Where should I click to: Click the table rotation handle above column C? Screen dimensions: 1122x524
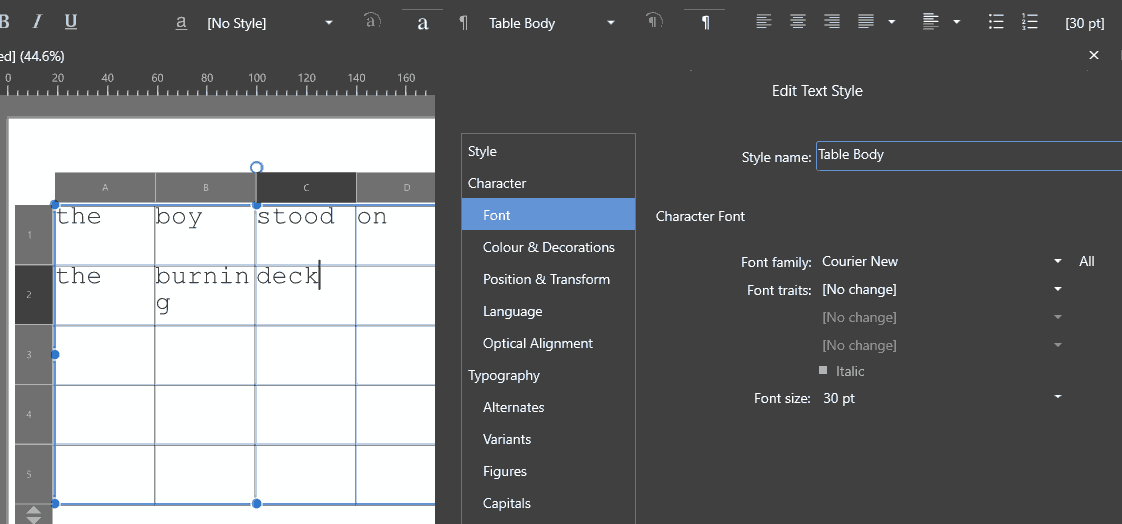257,167
